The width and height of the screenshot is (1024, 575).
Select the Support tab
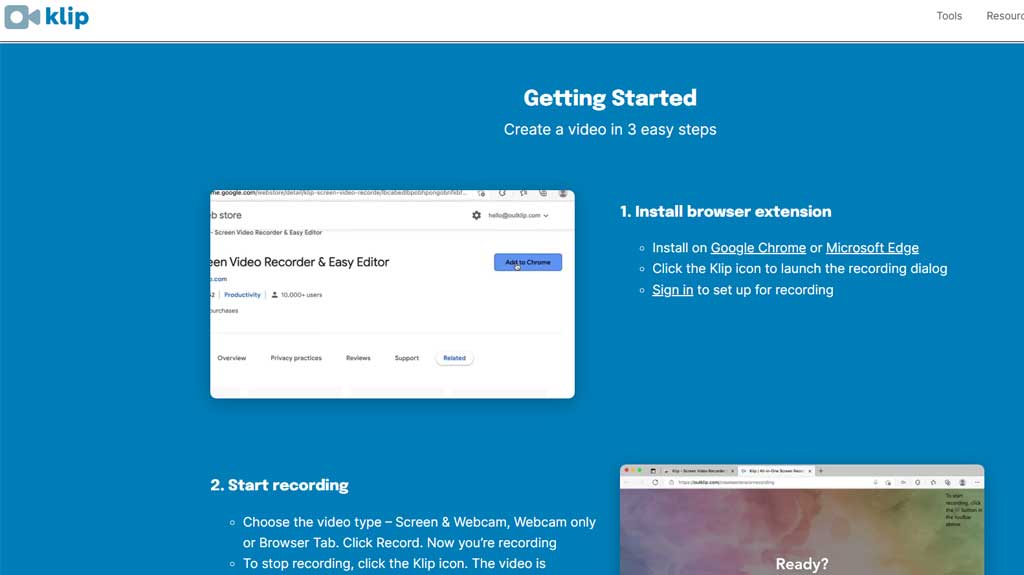(x=407, y=358)
